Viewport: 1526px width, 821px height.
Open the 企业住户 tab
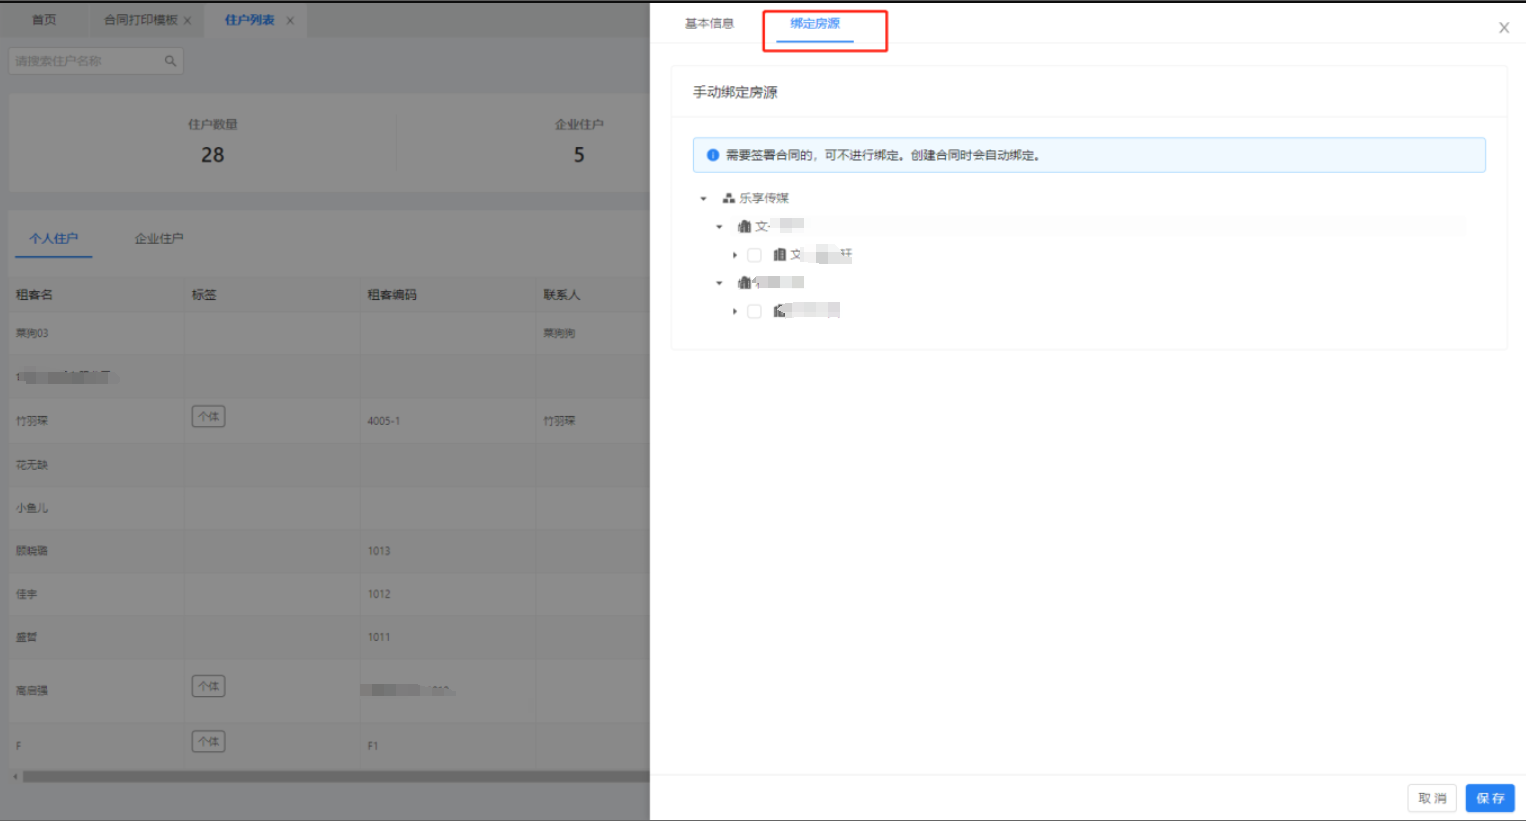(x=159, y=239)
